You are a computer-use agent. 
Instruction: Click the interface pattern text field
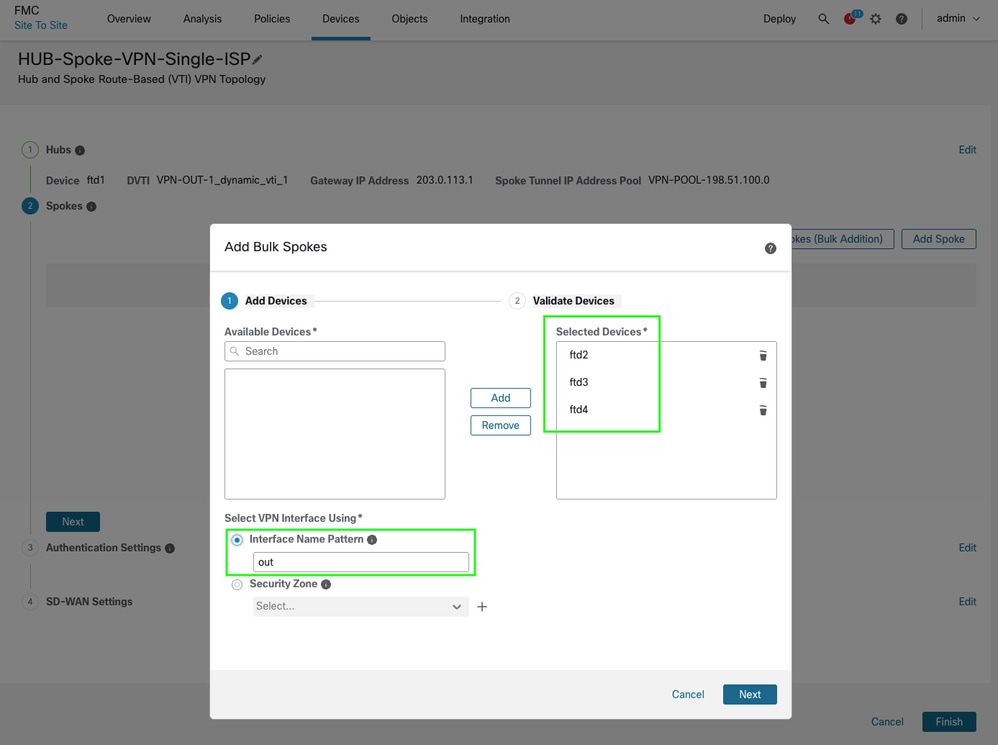(x=360, y=562)
